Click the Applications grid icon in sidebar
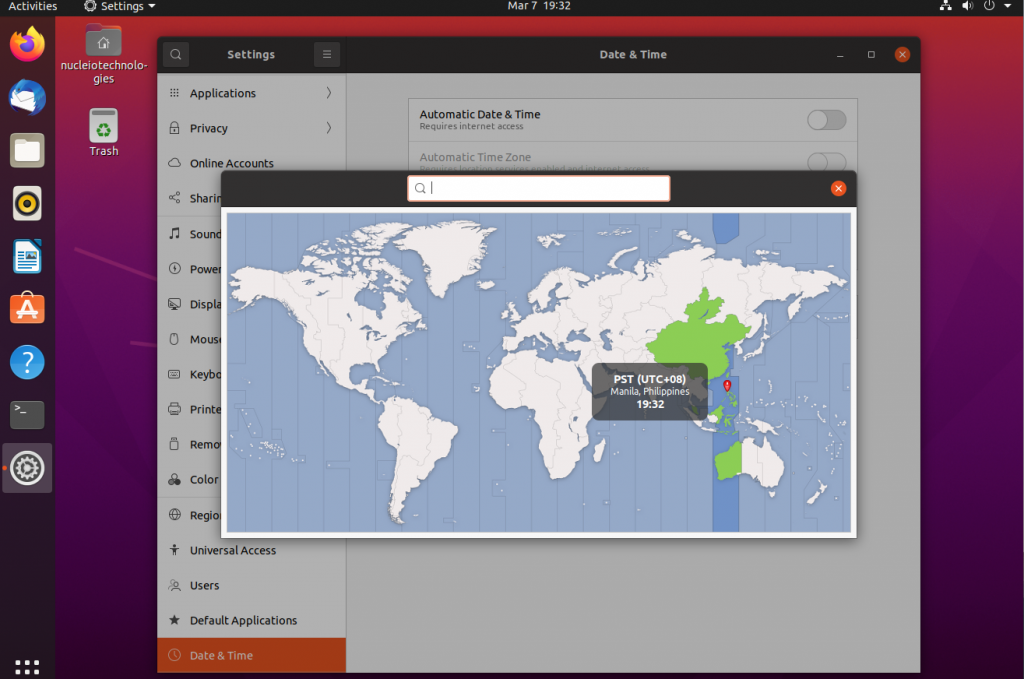The height and width of the screenshot is (679, 1024). [x=174, y=93]
